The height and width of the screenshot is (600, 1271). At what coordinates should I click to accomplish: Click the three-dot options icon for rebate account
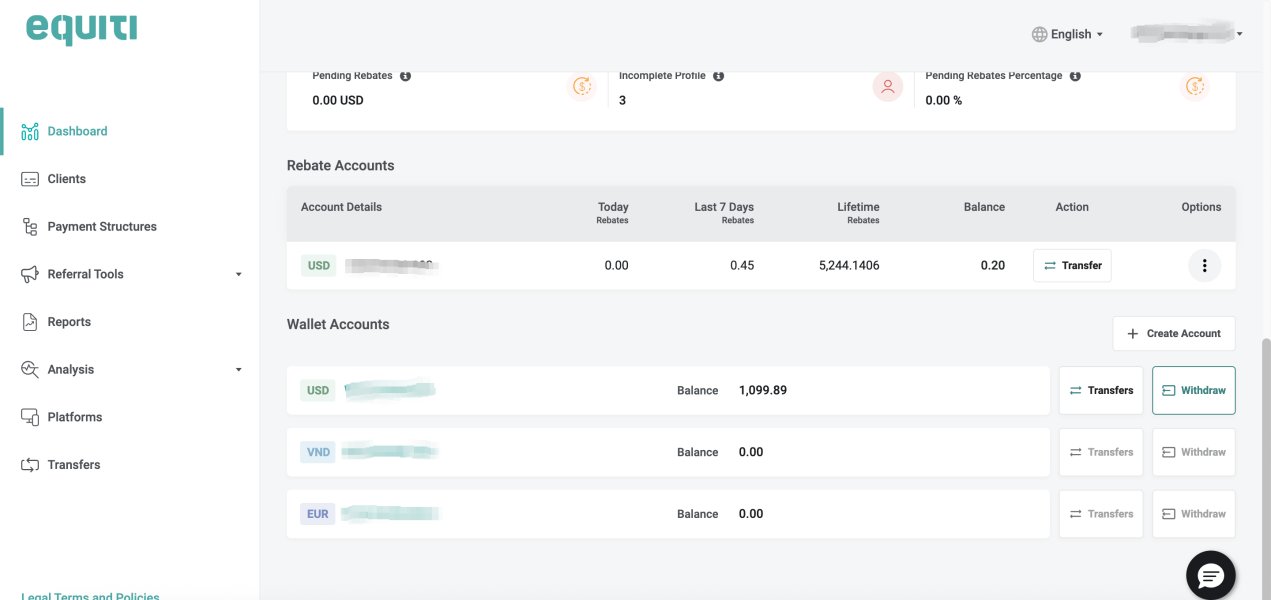1204,266
